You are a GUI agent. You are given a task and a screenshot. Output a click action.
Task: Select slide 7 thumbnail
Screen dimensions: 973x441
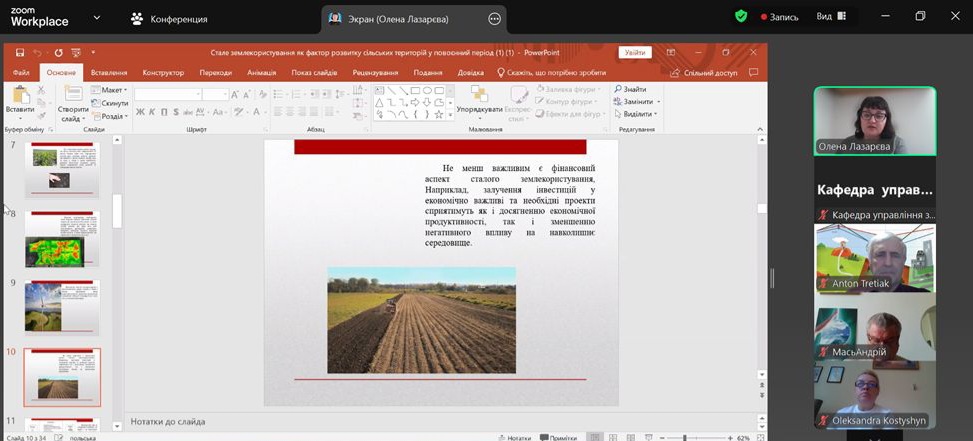(62, 170)
